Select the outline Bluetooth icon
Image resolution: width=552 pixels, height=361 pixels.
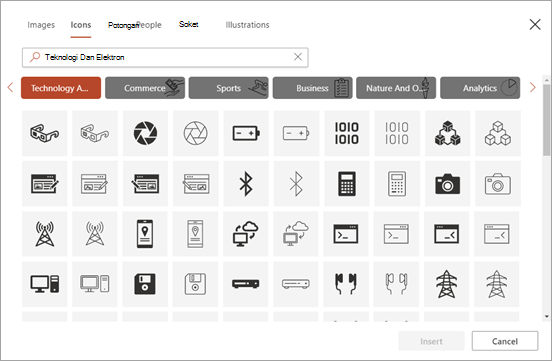tap(296, 183)
